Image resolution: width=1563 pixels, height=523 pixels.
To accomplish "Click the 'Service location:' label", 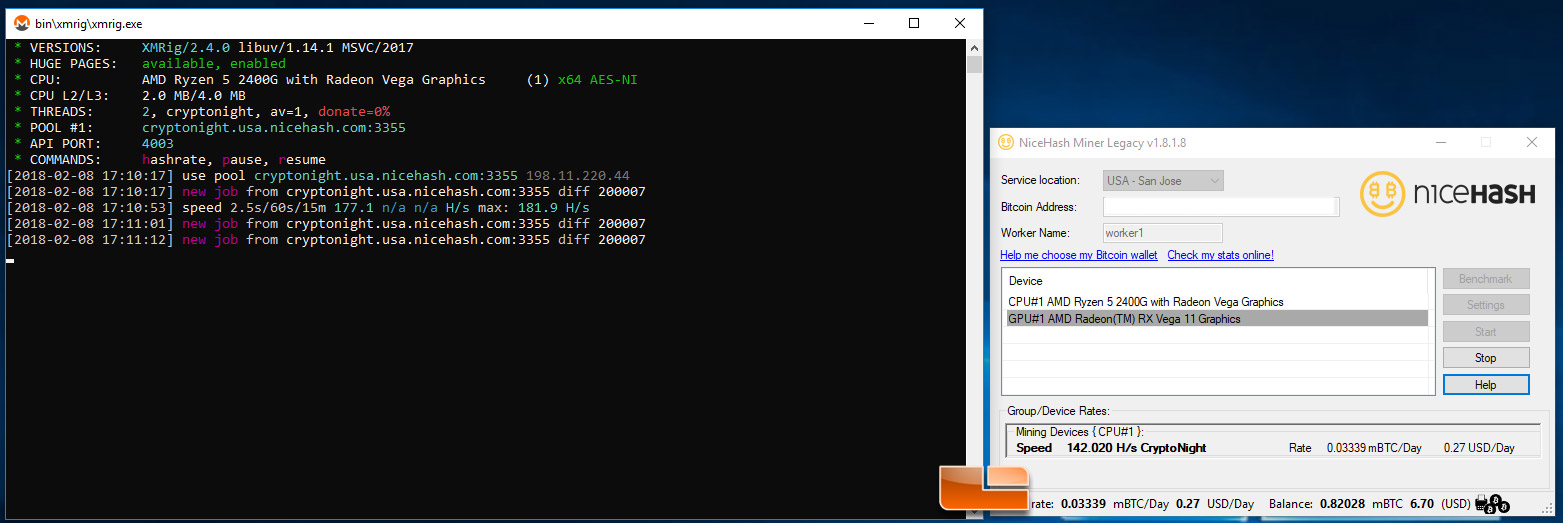I will pyautogui.click(x=1040, y=181).
